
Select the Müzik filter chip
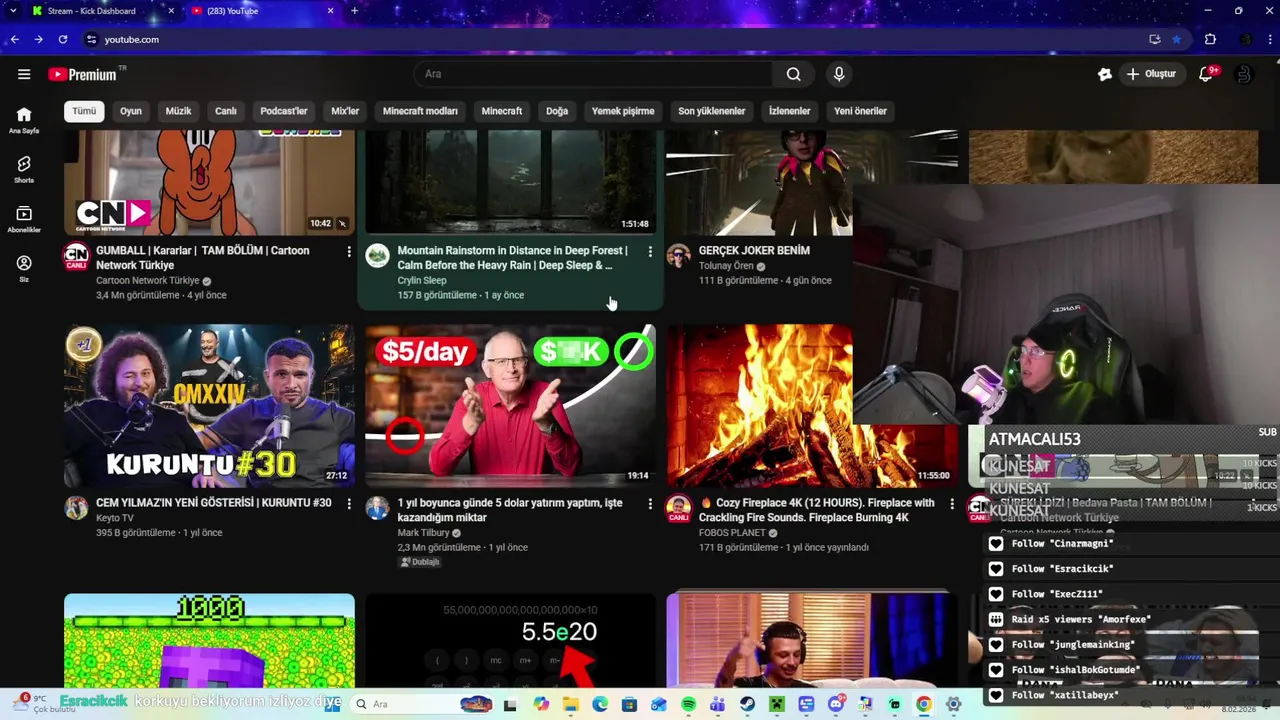click(x=178, y=111)
